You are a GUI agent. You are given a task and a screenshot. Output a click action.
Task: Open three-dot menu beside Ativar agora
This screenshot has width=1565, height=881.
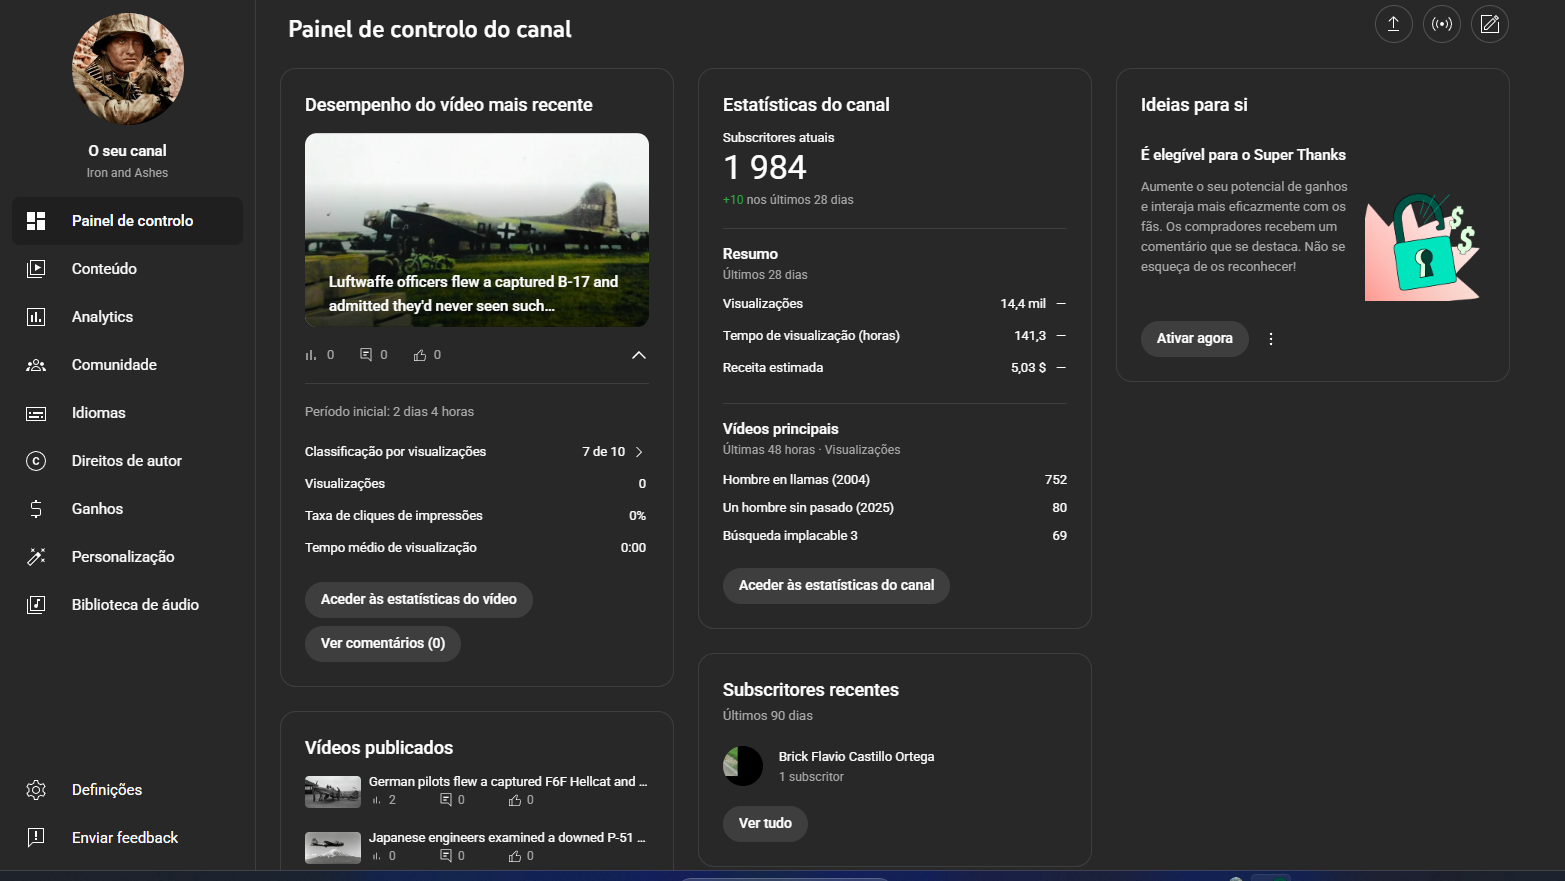pyautogui.click(x=1271, y=339)
